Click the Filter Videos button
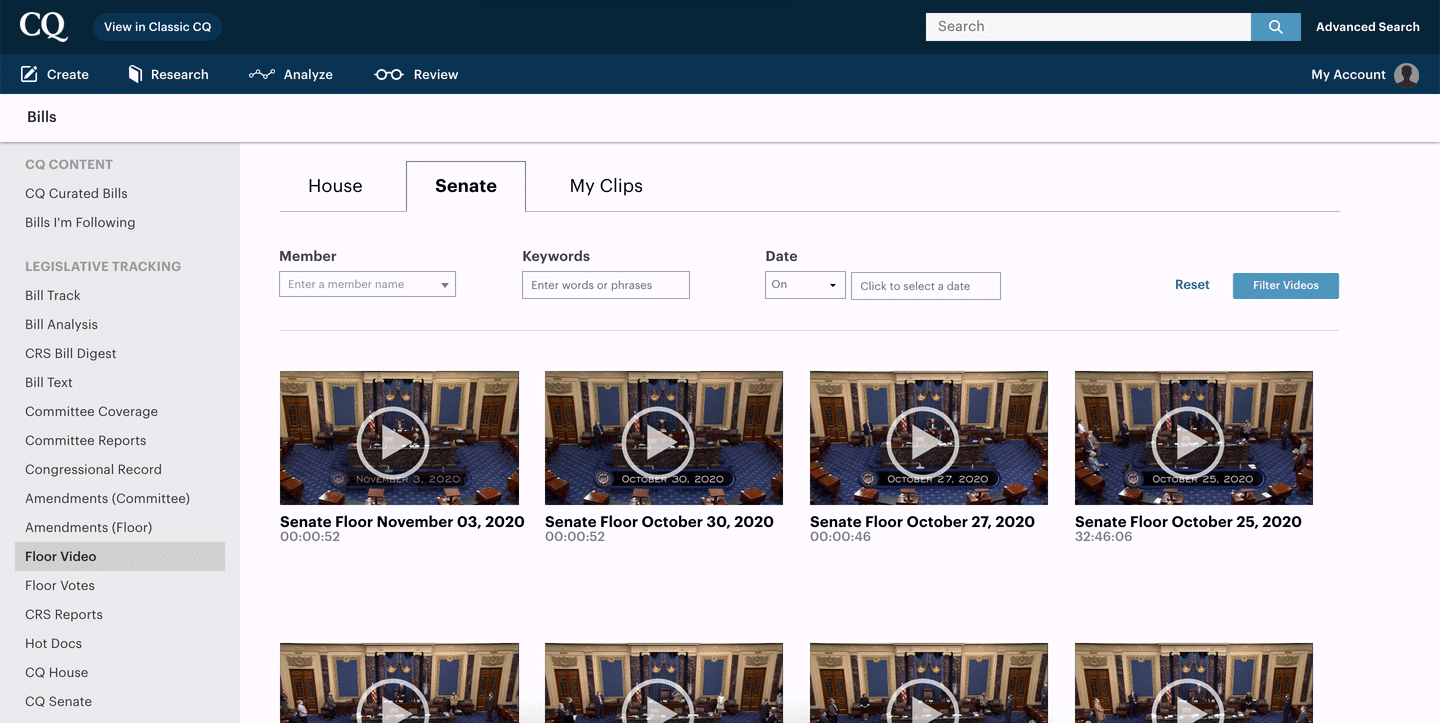Screen dimensions: 1440x723 pos(1285,285)
